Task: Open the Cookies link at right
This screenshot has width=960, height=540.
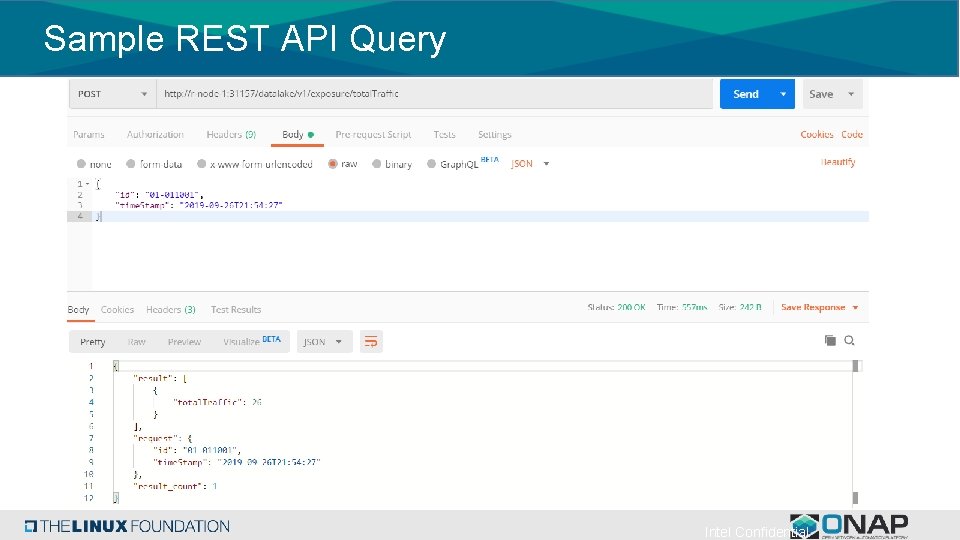Action: [x=817, y=134]
